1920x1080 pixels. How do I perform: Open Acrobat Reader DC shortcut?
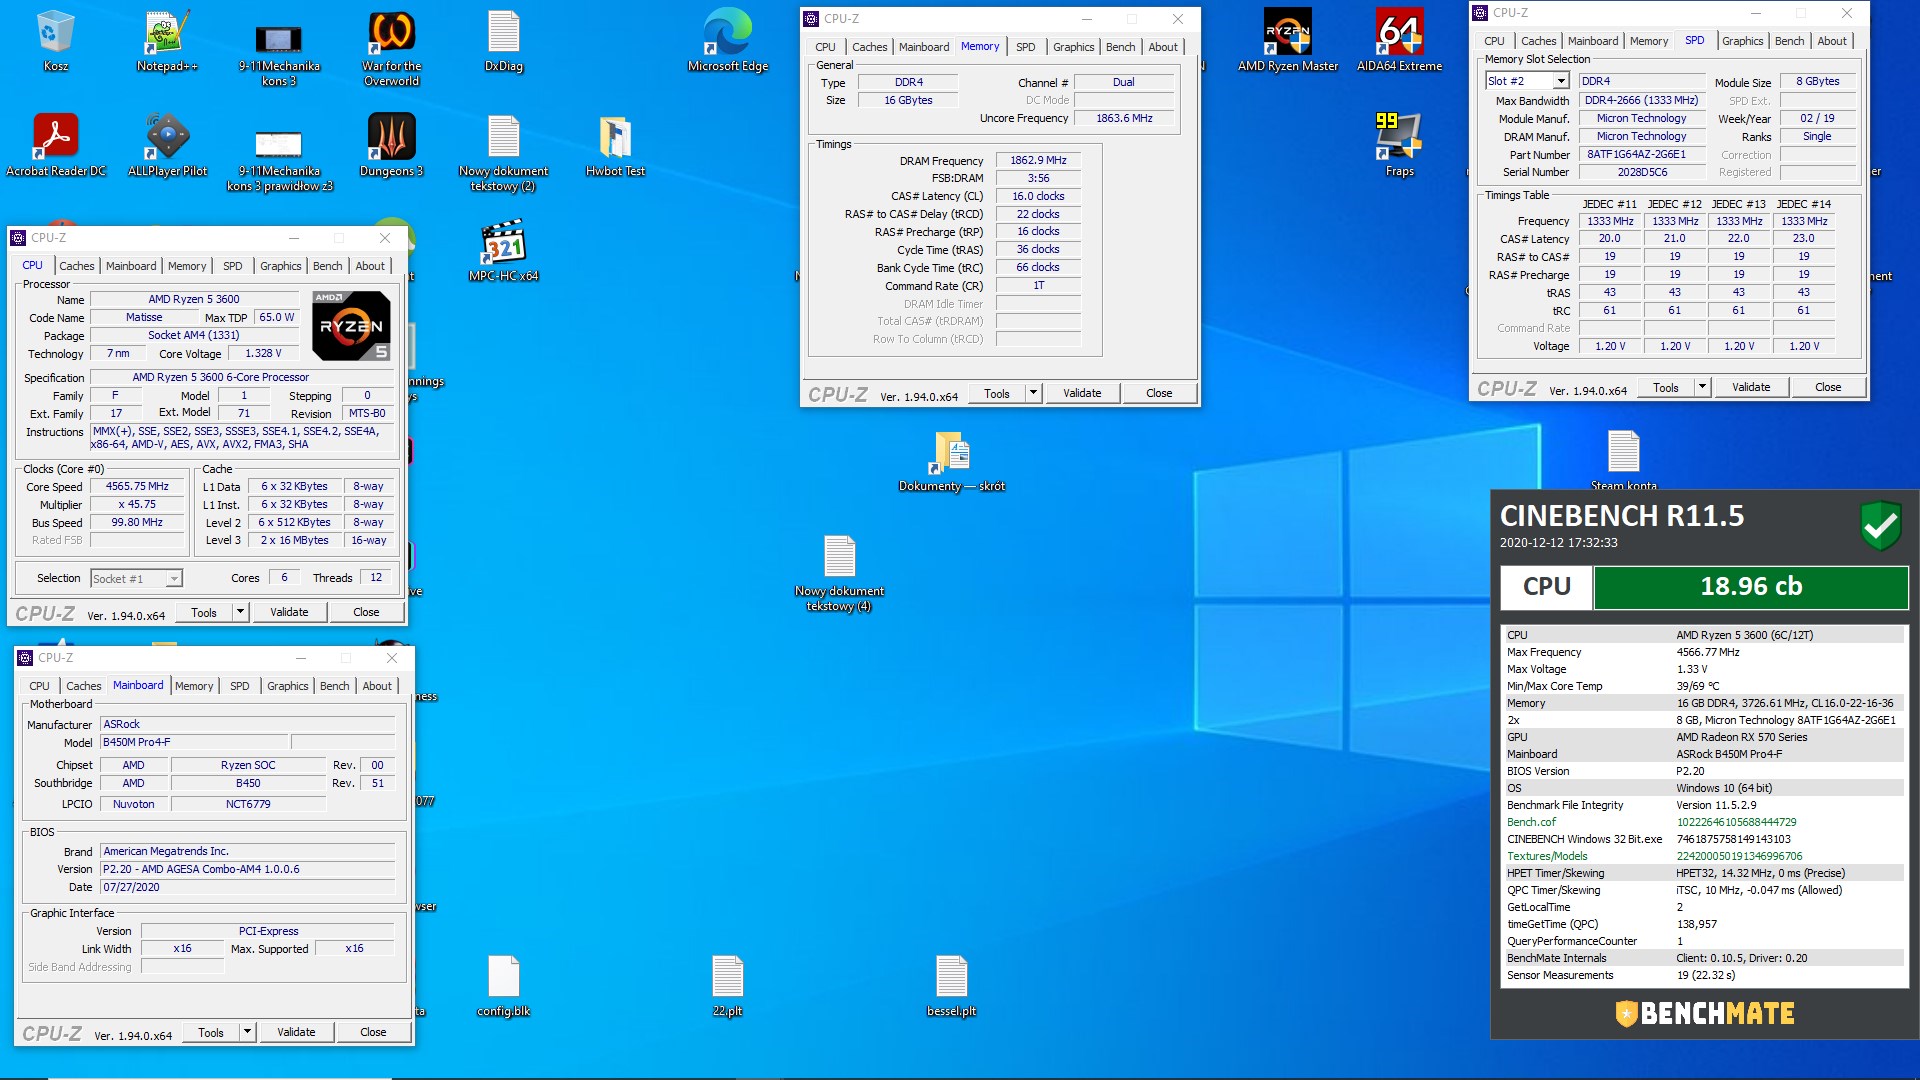pyautogui.click(x=55, y=146)
